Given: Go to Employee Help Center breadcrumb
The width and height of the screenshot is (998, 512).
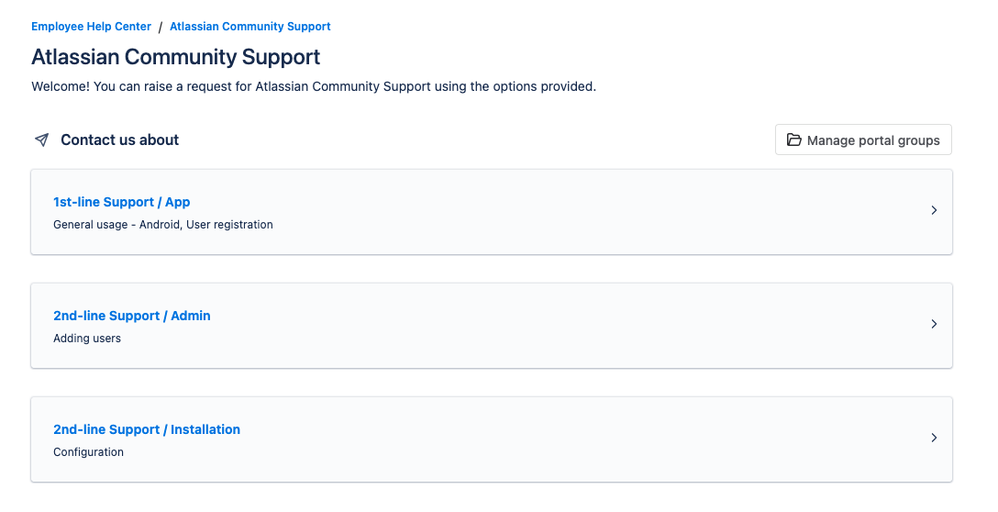Looking at the screenshot, I should pyautogui.click(x=91, y=27).
